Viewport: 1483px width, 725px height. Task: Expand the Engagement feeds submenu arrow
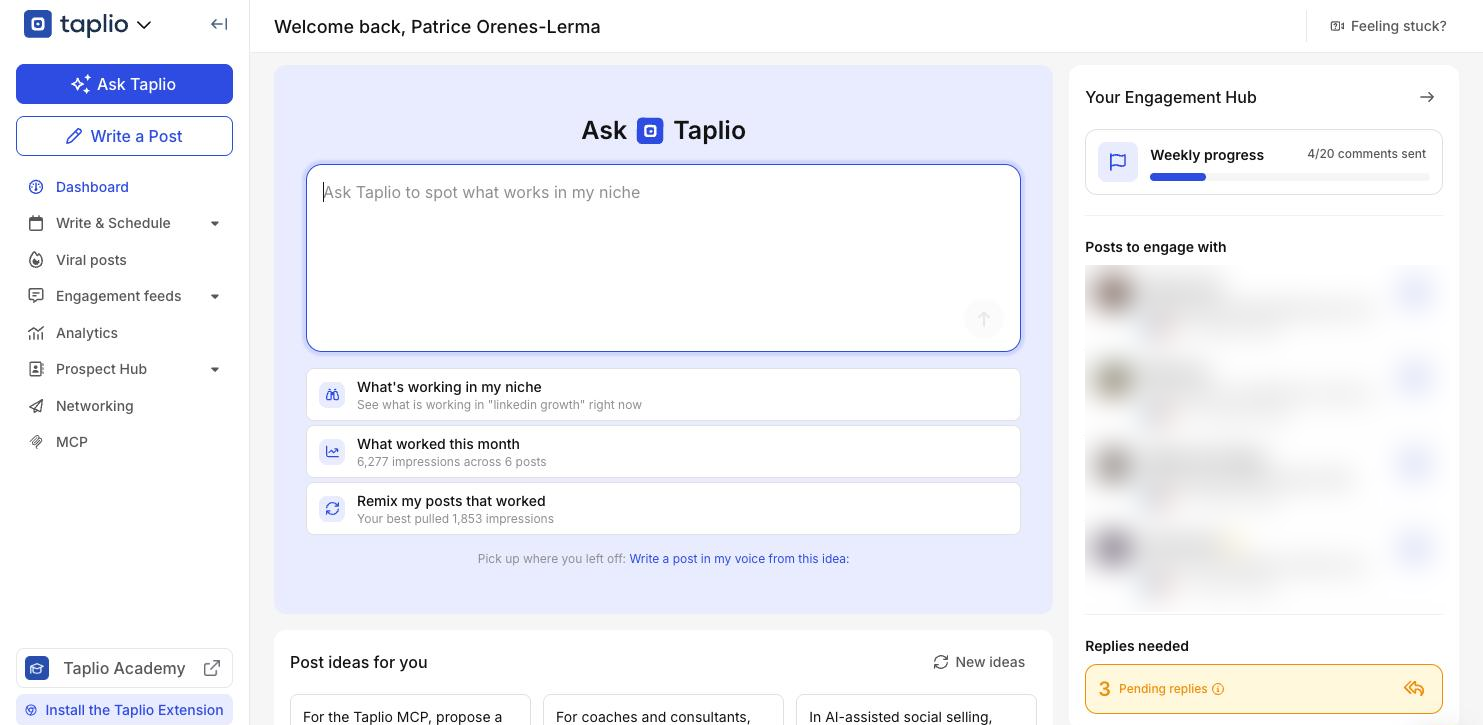[x=215, y=296]
